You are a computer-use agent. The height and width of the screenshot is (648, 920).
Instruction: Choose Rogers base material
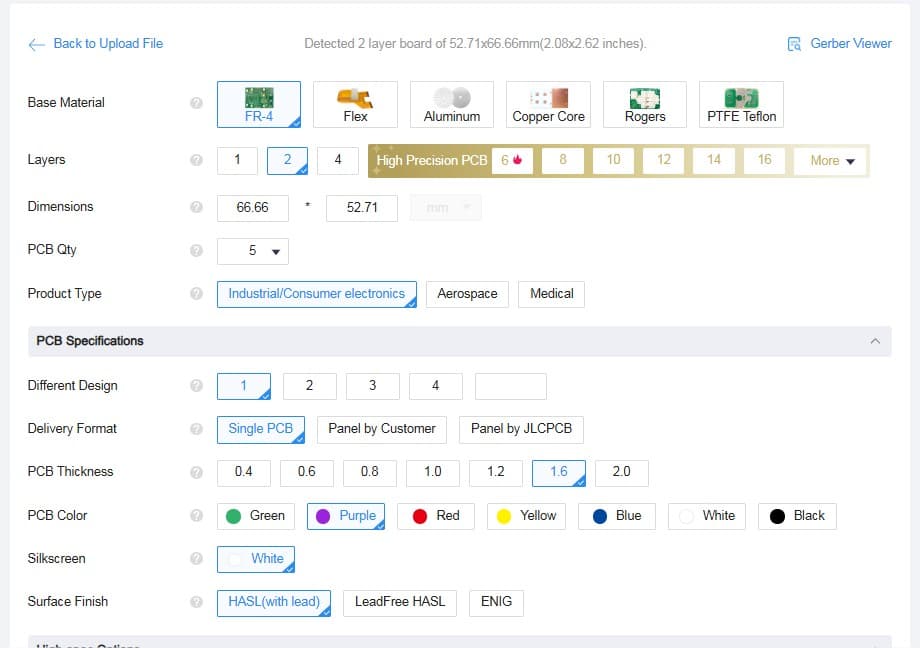click(645, 104)
